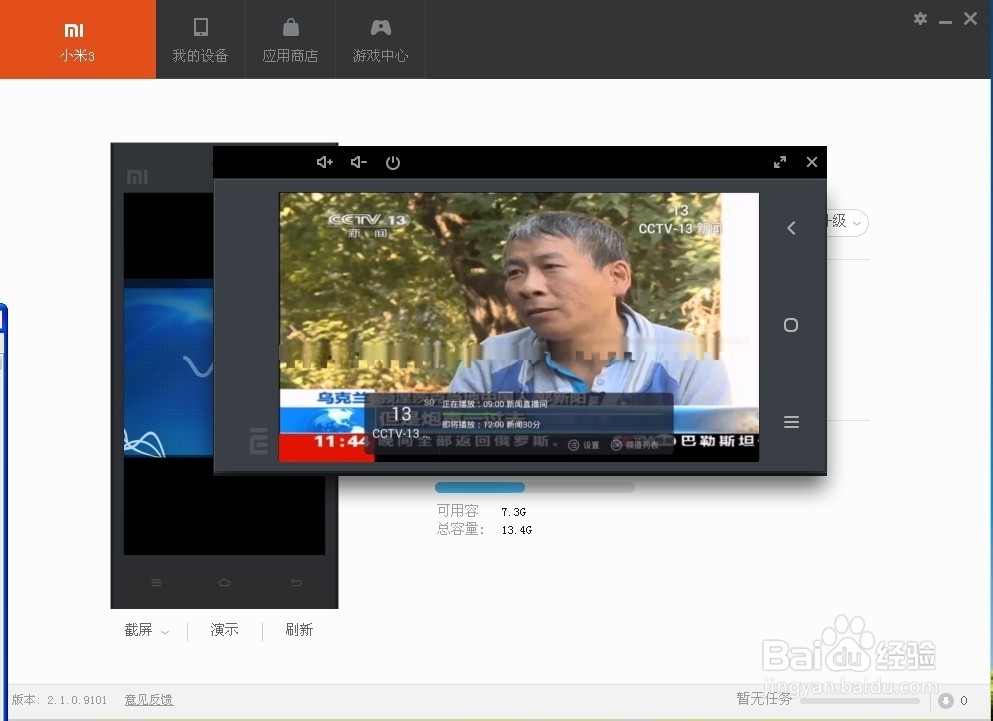This screenshot has height=721, width=993.
Task: Click the task progress bar in status bar
Action: (859, 701)
